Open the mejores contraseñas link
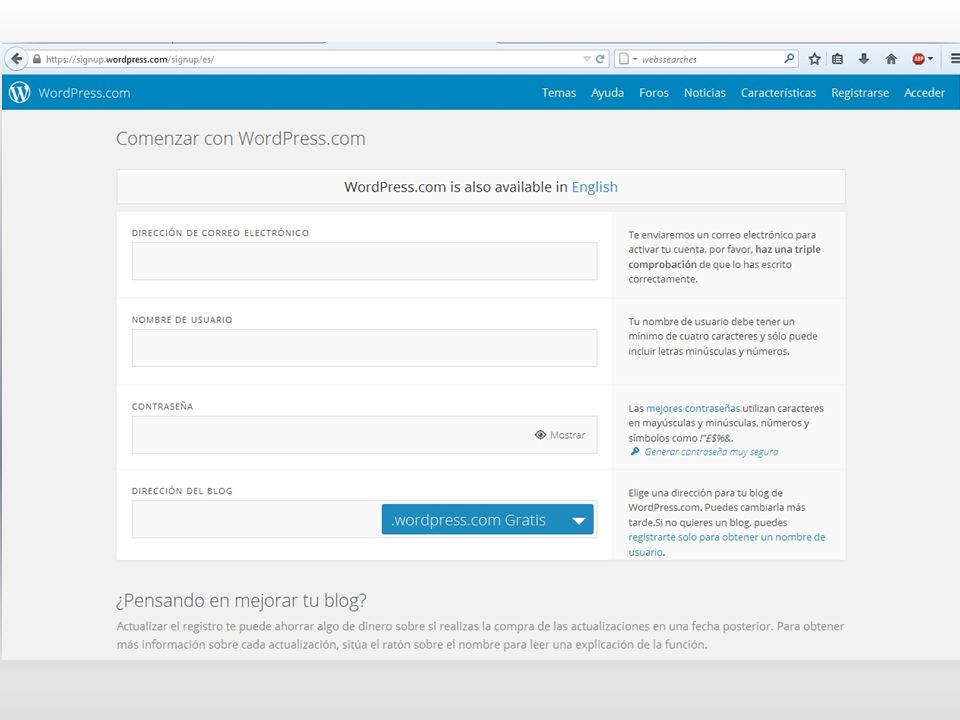Screen dimensions: 960x720 pyautogui.click(x=693, y=408)
